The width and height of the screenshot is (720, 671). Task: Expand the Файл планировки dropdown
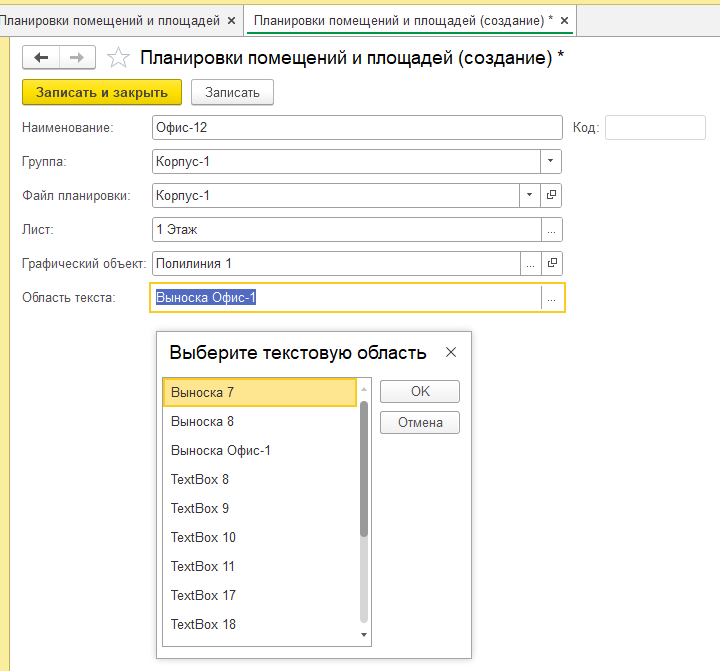pyautogui.click(x=530, y=195)
